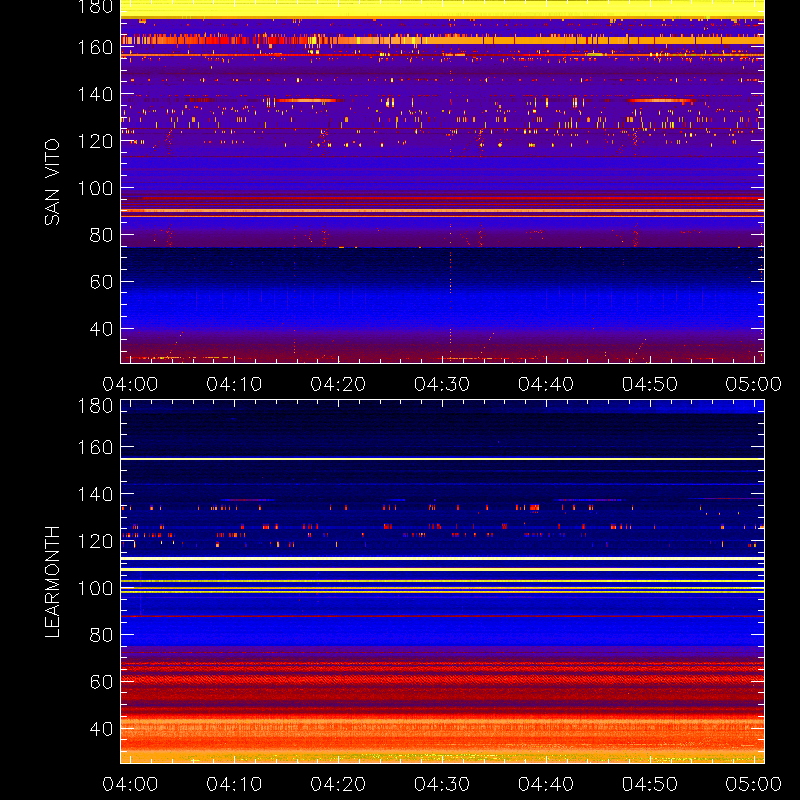The image size is (800, 800).
Task: Click 160 tick label on Learmonth plot
Action: 95,447
